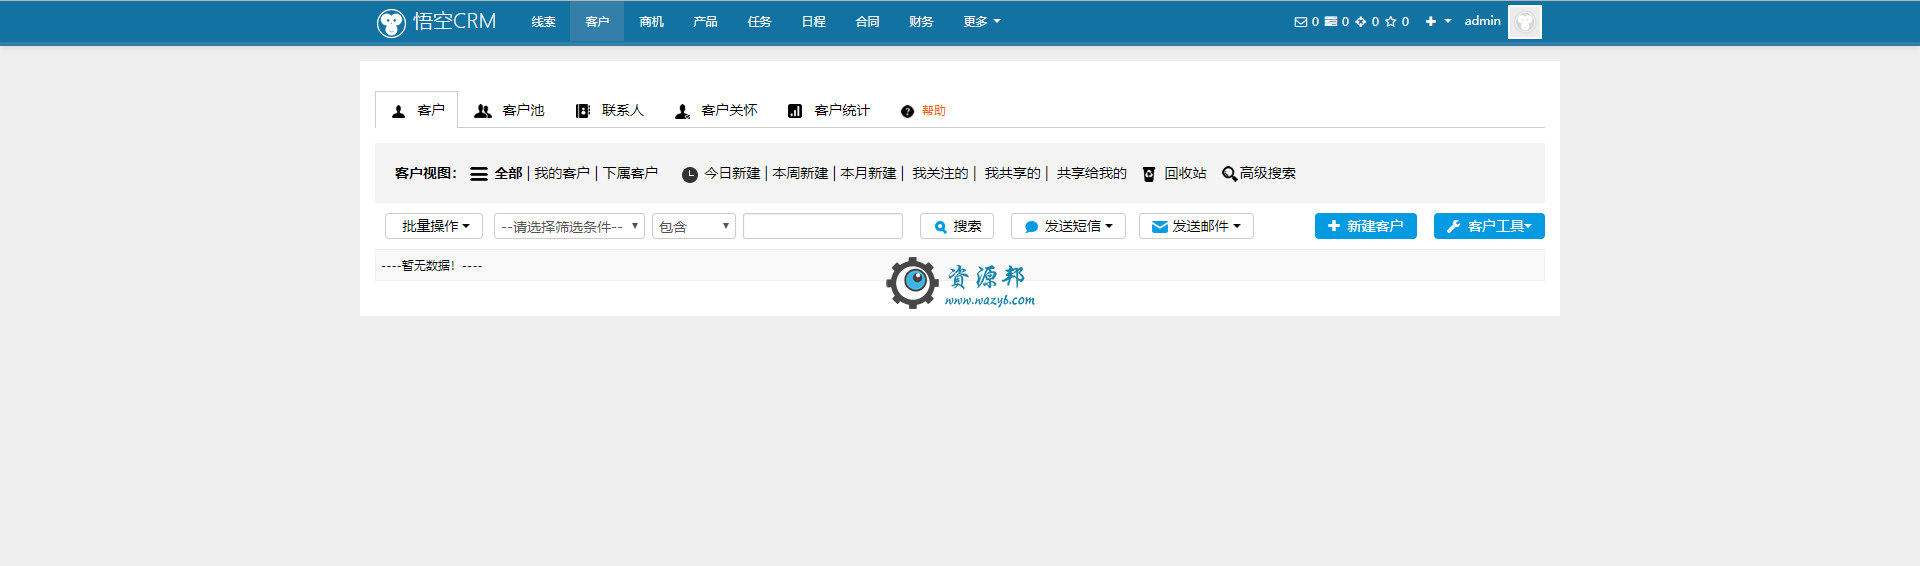This screenshot has width=1920, height=566.
Task: Open the list notifications icon in header
Action: pyautogui.click(x=1331, y=22)
